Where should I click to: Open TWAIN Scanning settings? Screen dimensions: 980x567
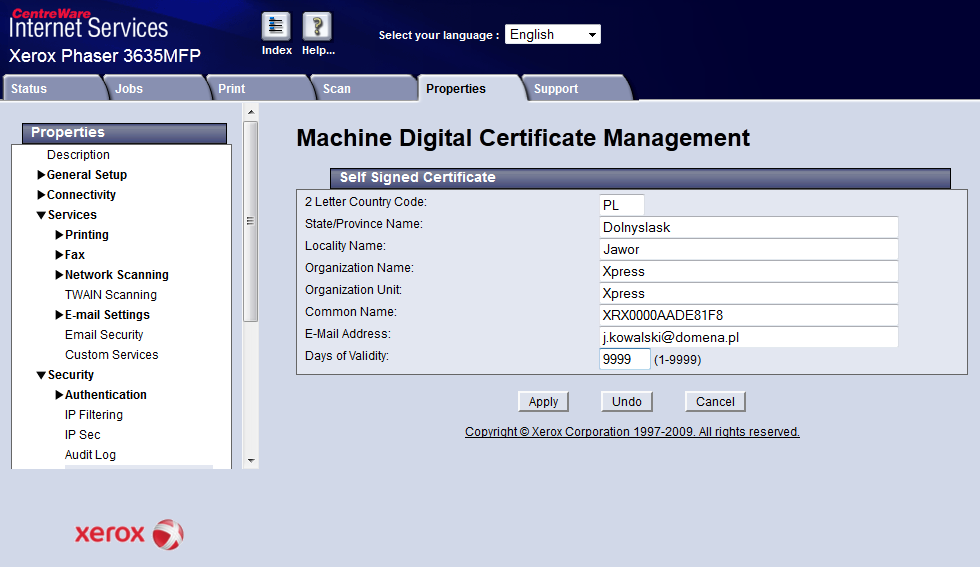[111, 294]
